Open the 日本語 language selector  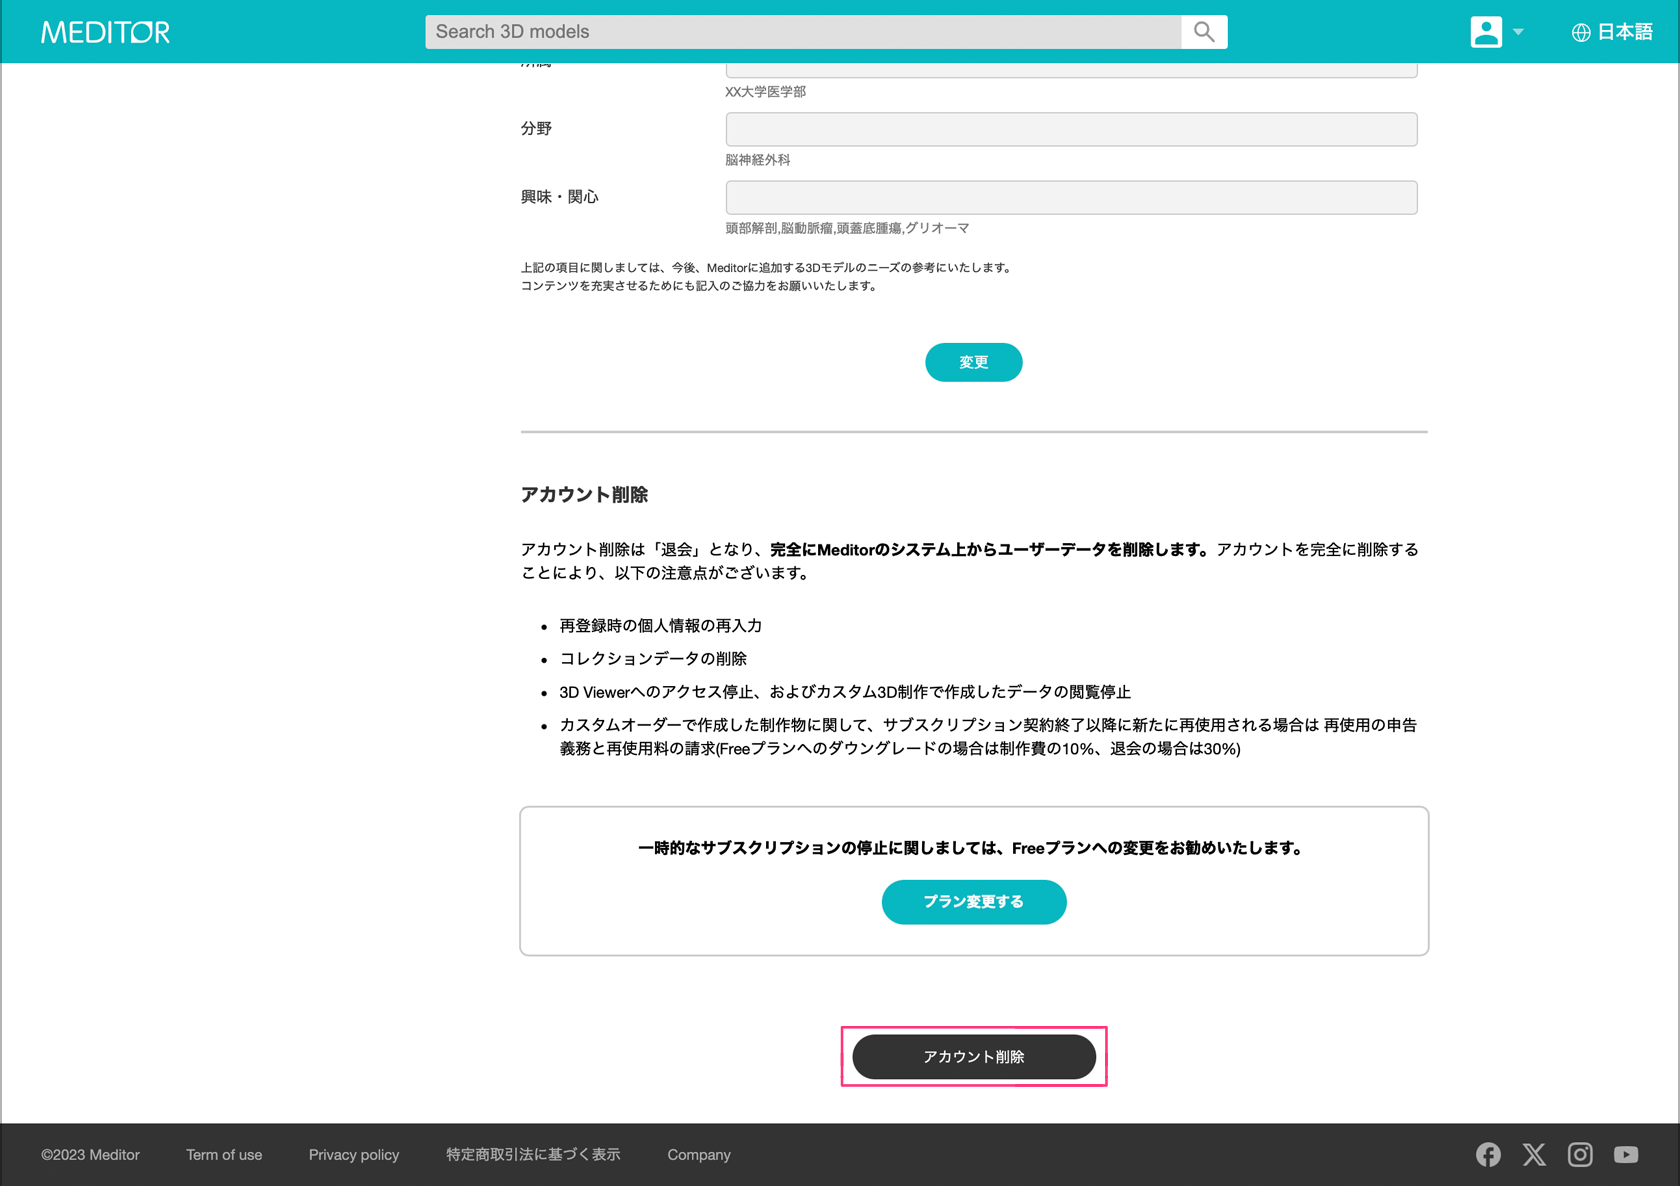click(1623, 32)
